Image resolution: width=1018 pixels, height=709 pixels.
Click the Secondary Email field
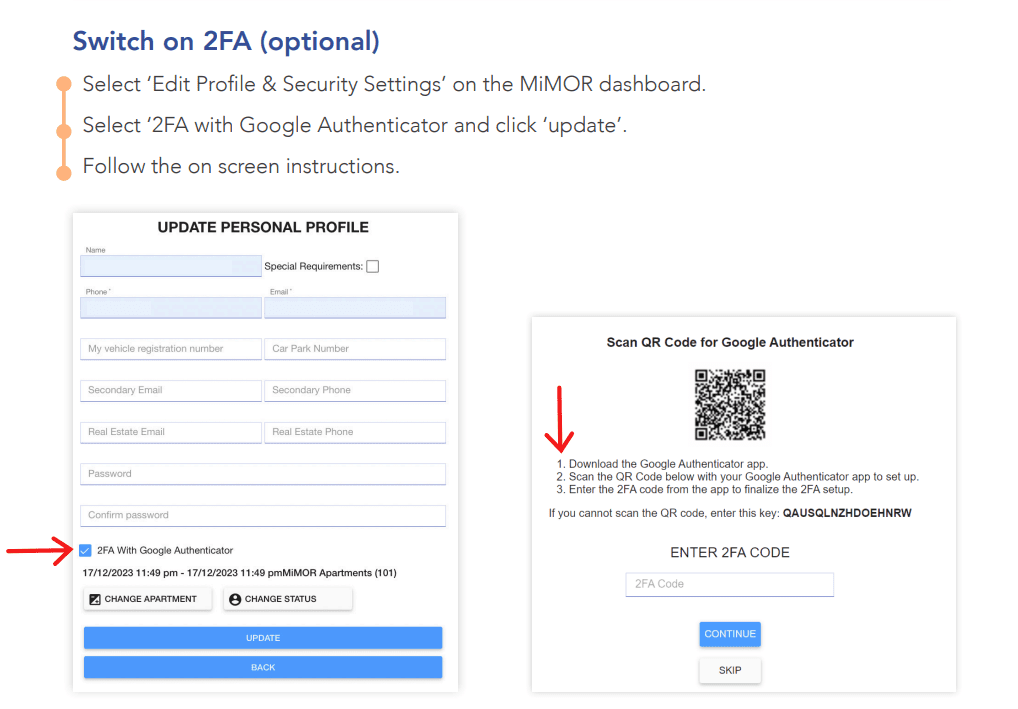(171, 390)
